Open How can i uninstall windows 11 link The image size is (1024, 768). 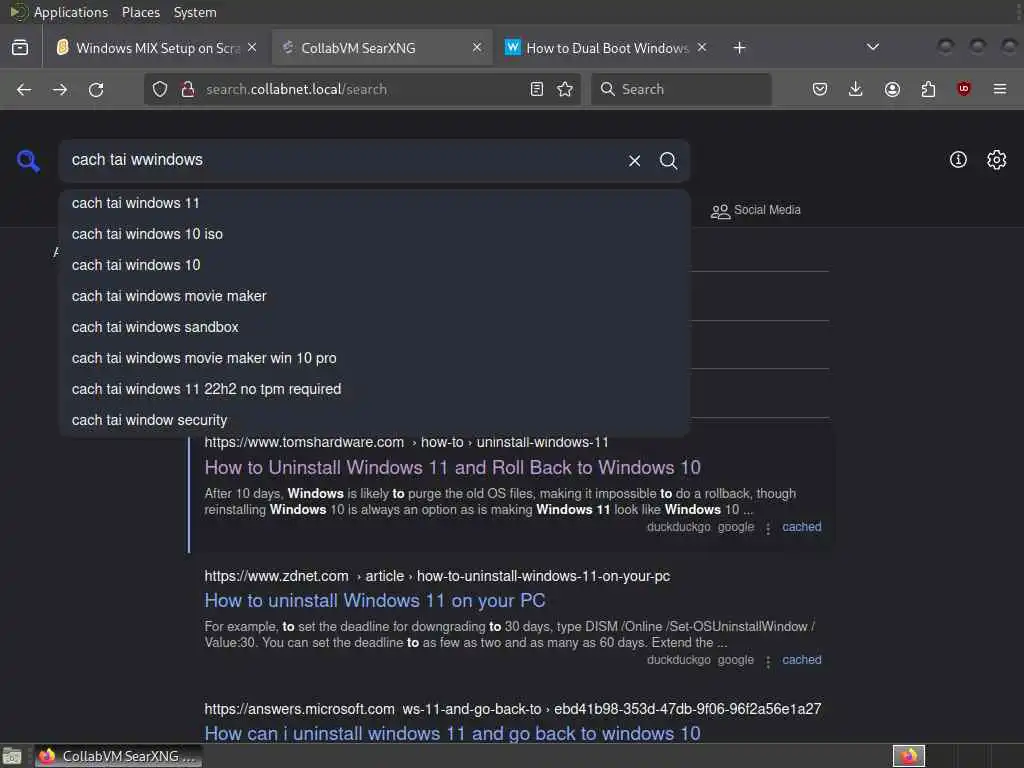tap(453, 733)
